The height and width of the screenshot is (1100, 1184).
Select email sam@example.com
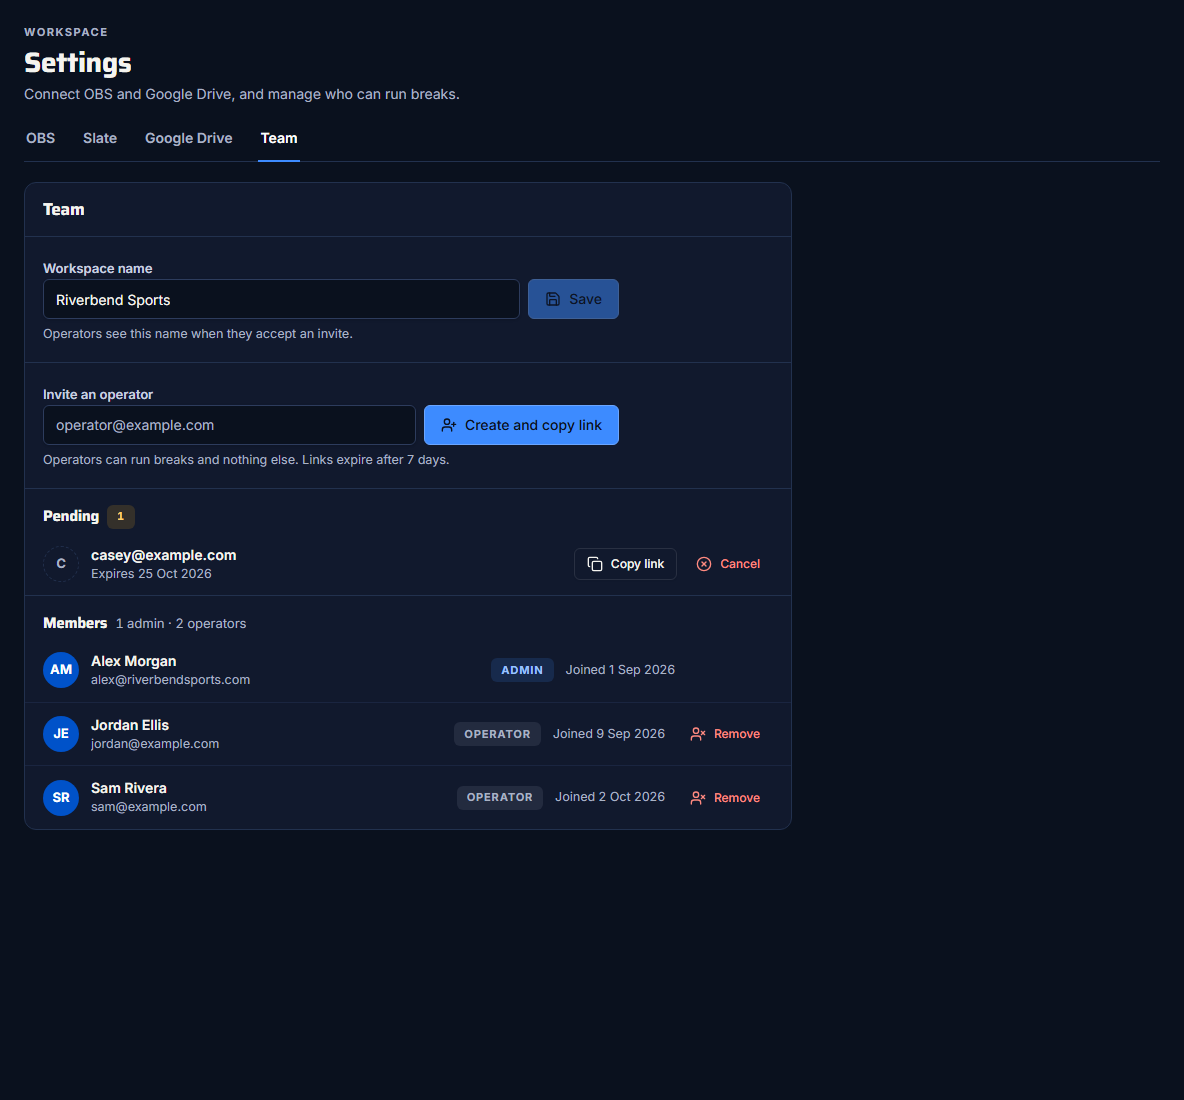click(149, 806)
